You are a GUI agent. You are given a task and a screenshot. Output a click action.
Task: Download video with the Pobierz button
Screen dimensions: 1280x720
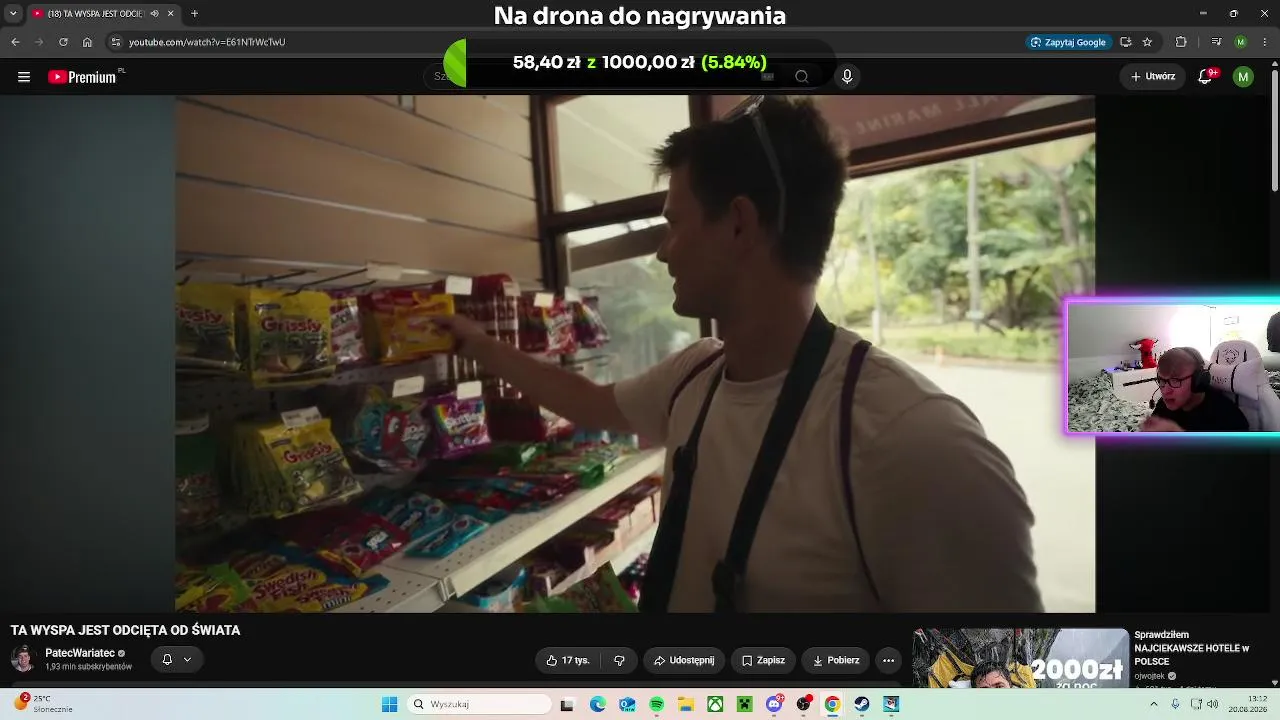tap(836, 660)
